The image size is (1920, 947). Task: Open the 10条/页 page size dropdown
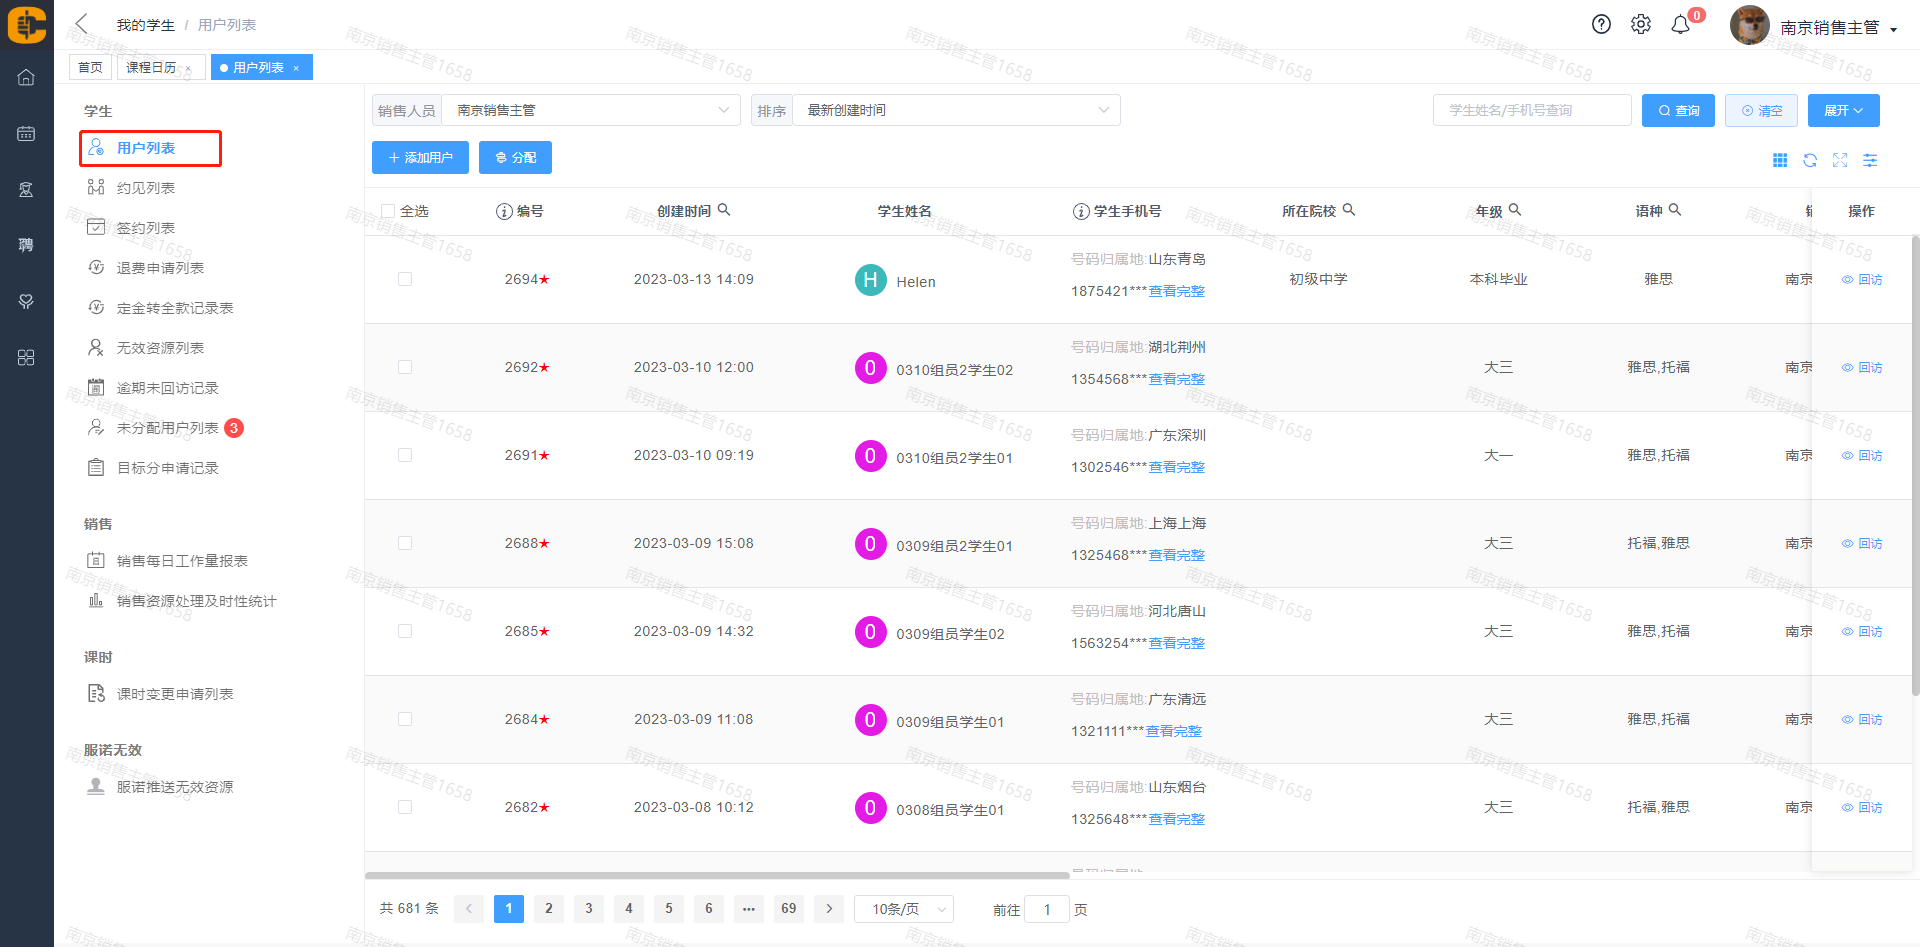click(x=904, y=909)
